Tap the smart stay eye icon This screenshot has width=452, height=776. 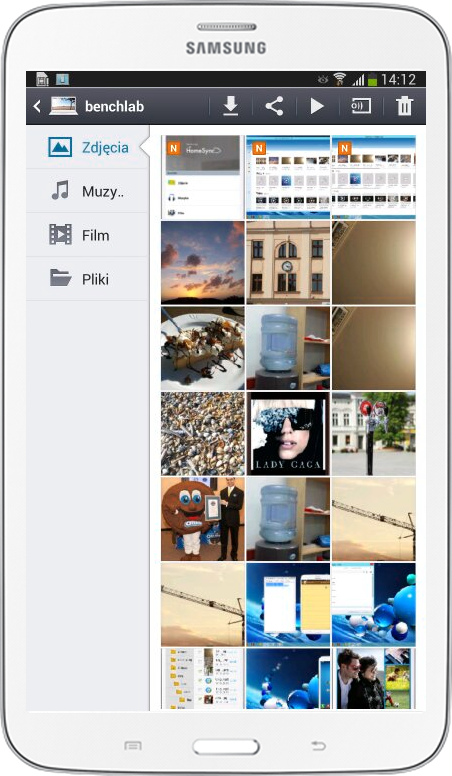(323, 79)
